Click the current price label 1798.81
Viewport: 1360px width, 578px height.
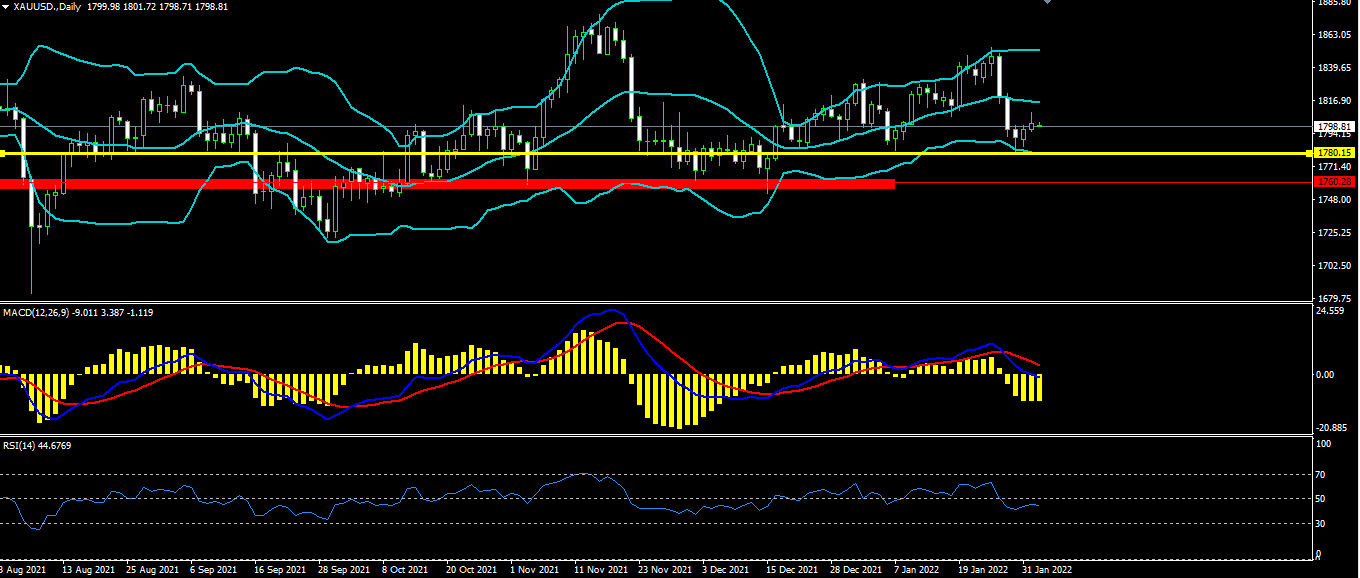[x=1334, y=126]
